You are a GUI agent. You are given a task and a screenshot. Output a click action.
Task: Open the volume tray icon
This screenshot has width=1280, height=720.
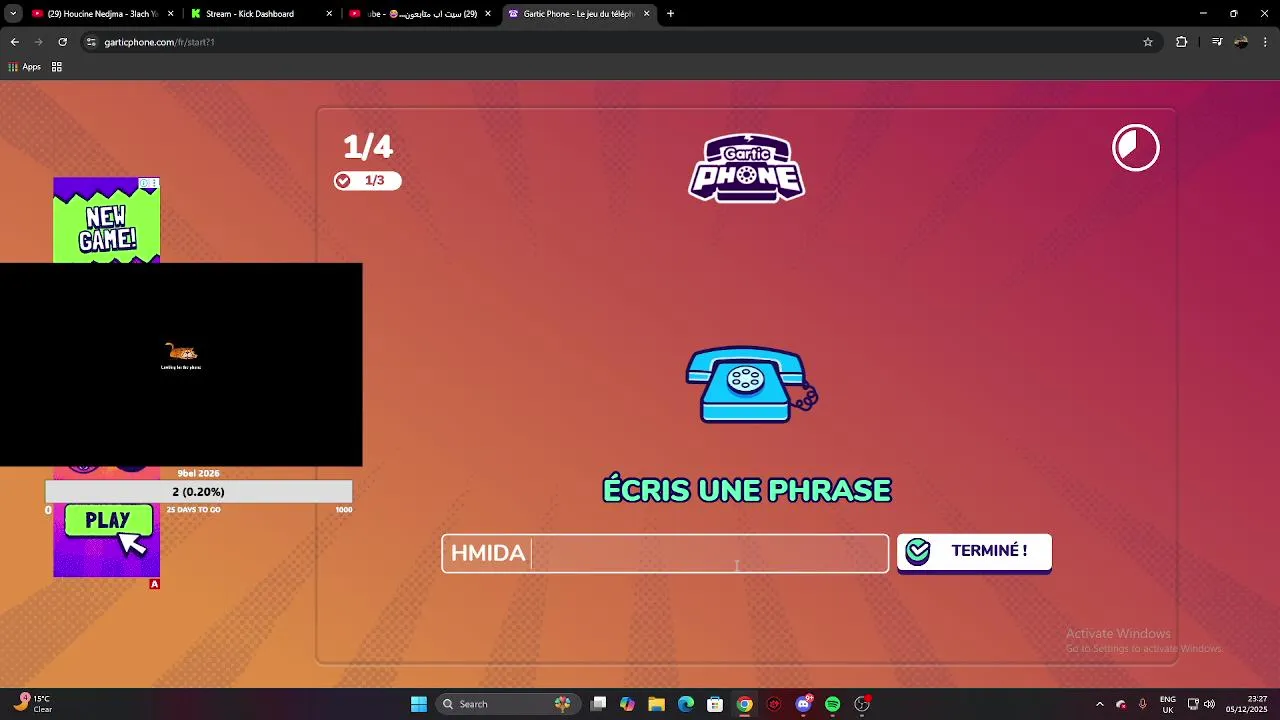(1210, 704)
